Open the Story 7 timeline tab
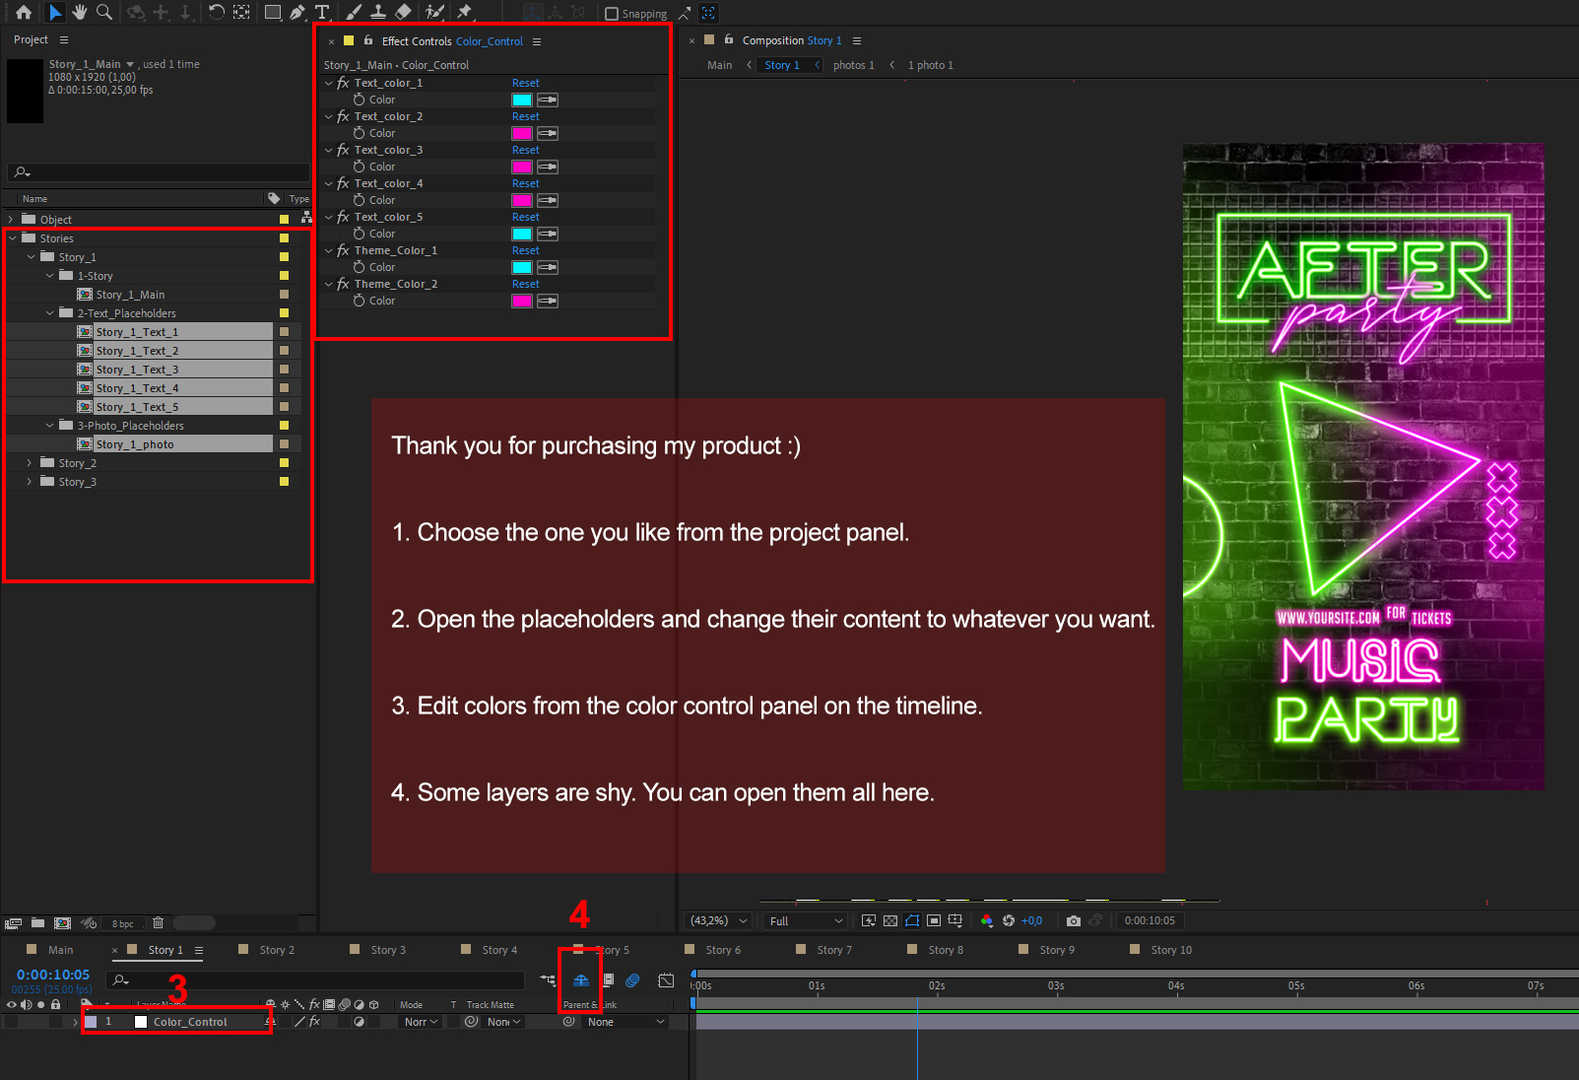The image size is (1579, 1080). click(834, 950)
